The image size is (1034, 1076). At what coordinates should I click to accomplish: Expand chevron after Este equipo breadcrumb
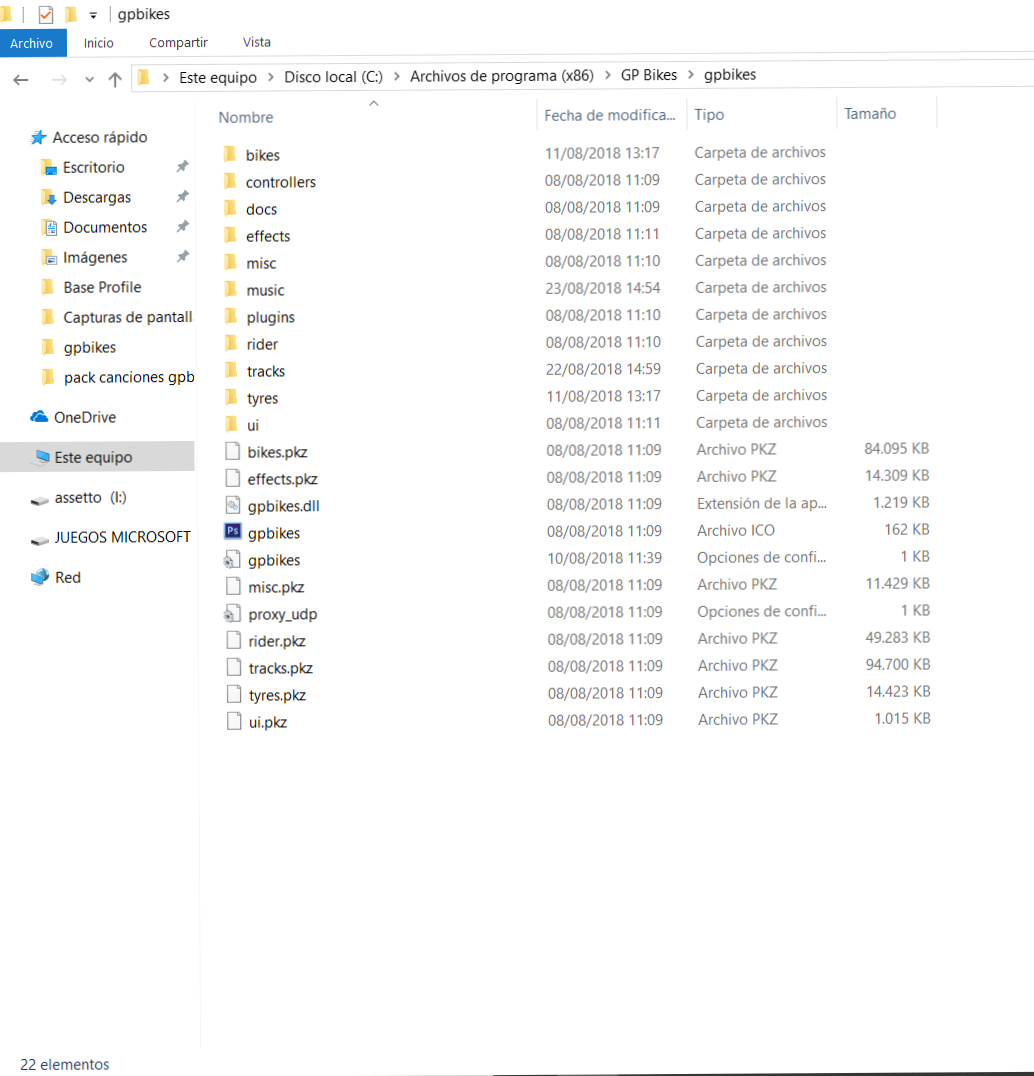271,77
